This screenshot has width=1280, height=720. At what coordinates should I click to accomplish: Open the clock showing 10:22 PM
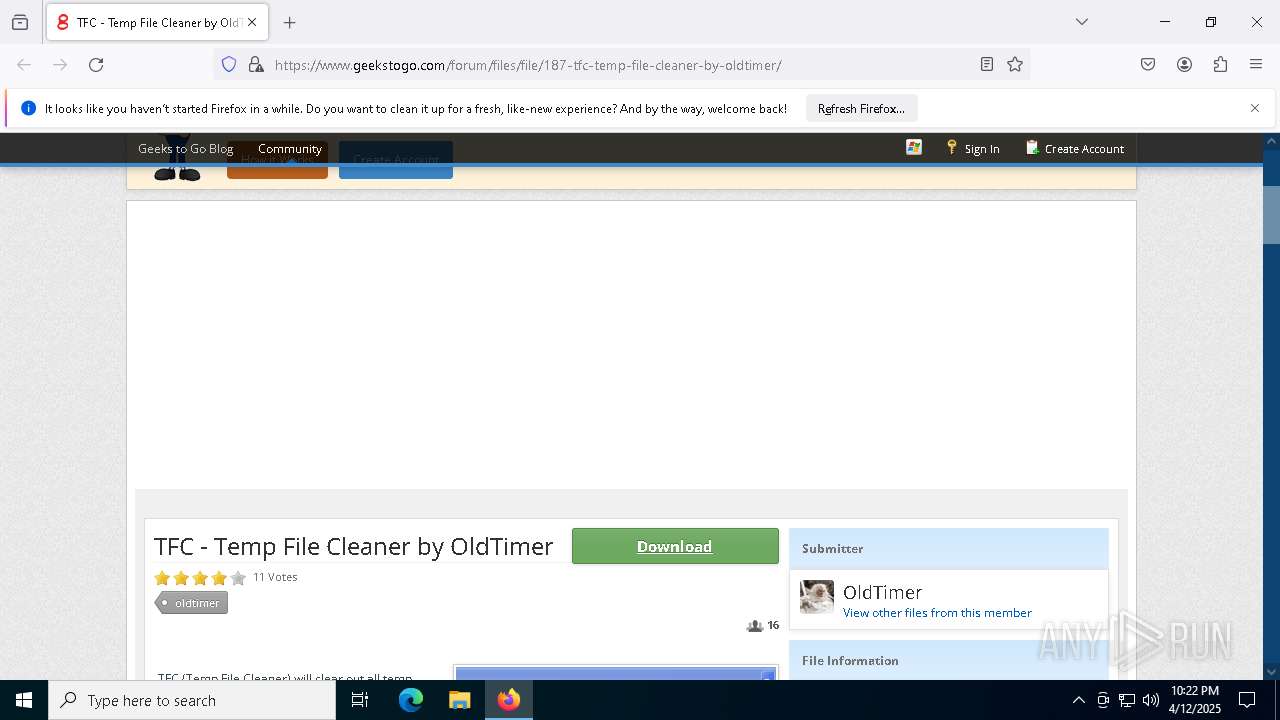(1195, 700)
